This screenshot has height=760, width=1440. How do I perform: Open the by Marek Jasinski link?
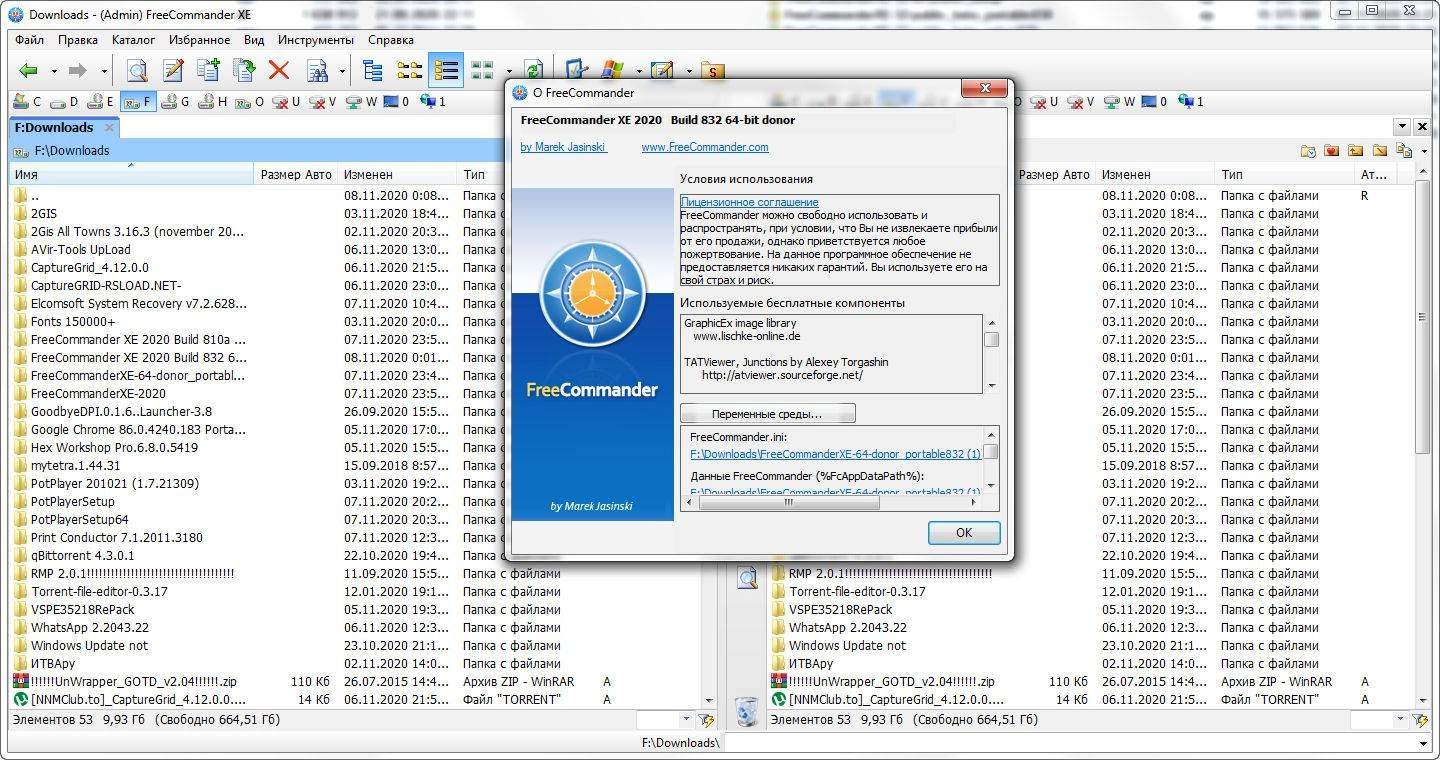[564, 147]
